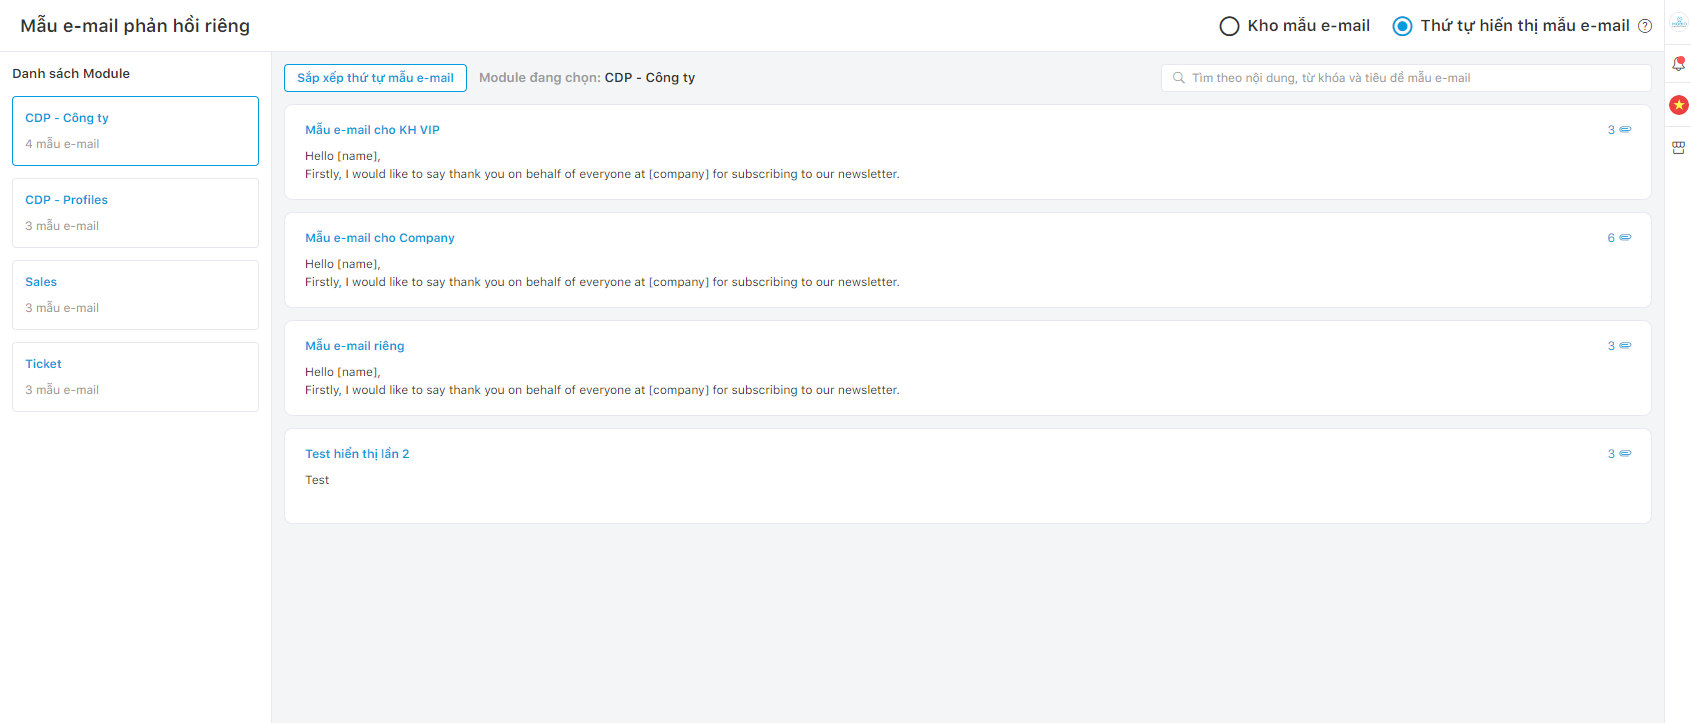Click attachment paperclip on 'Mẫu e-mail cho Company'
Screen dimensions: 1691x723
[x=1625, y=238]
